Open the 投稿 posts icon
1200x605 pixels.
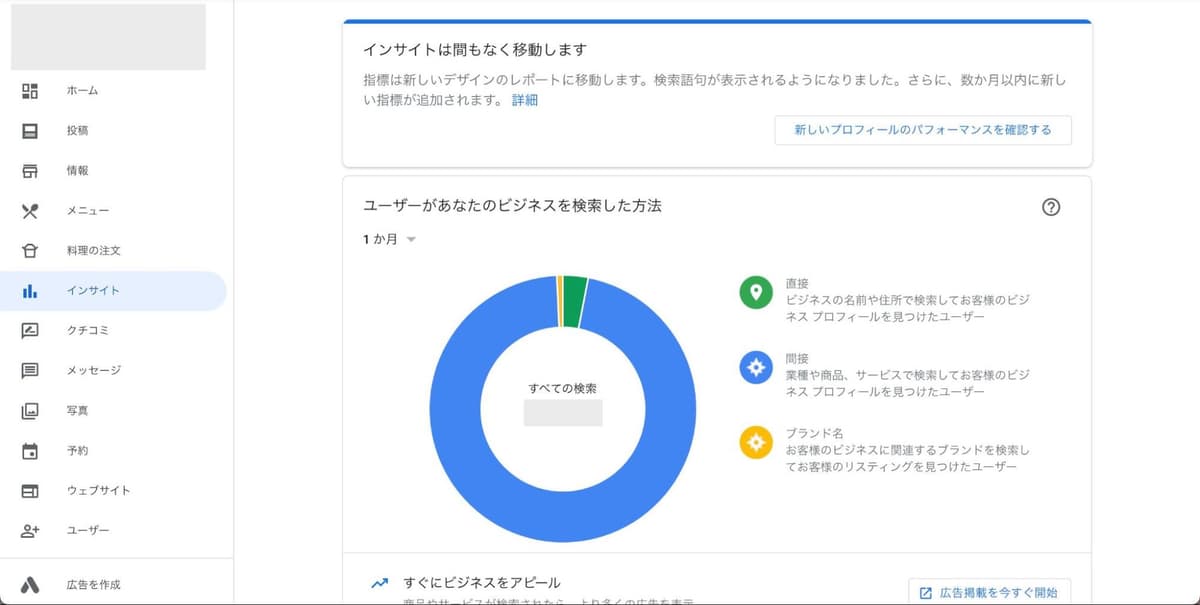click(x=30, y=131)
